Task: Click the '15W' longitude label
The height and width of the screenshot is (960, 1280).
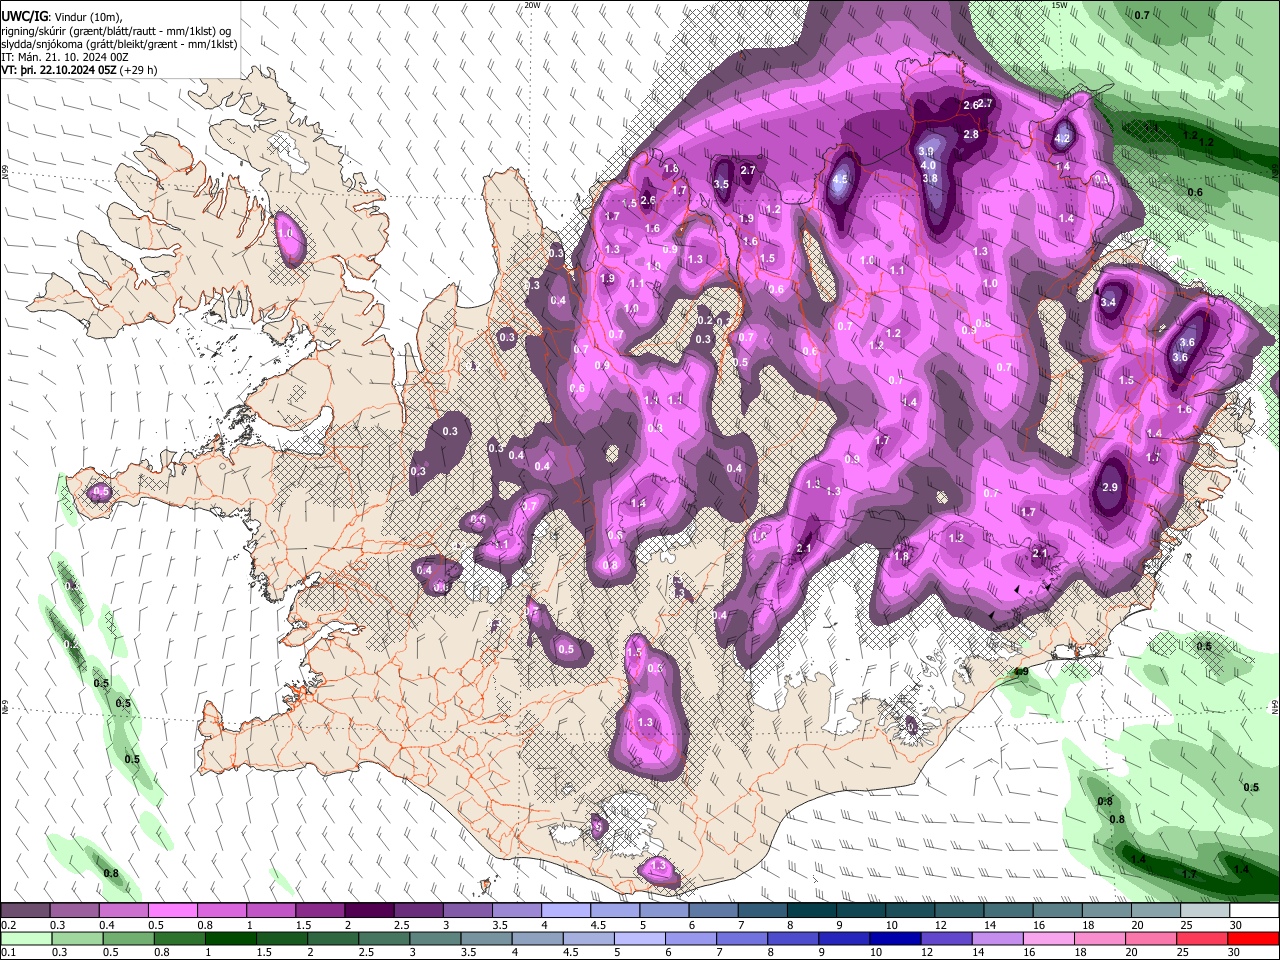Action: click(1059, 5)
